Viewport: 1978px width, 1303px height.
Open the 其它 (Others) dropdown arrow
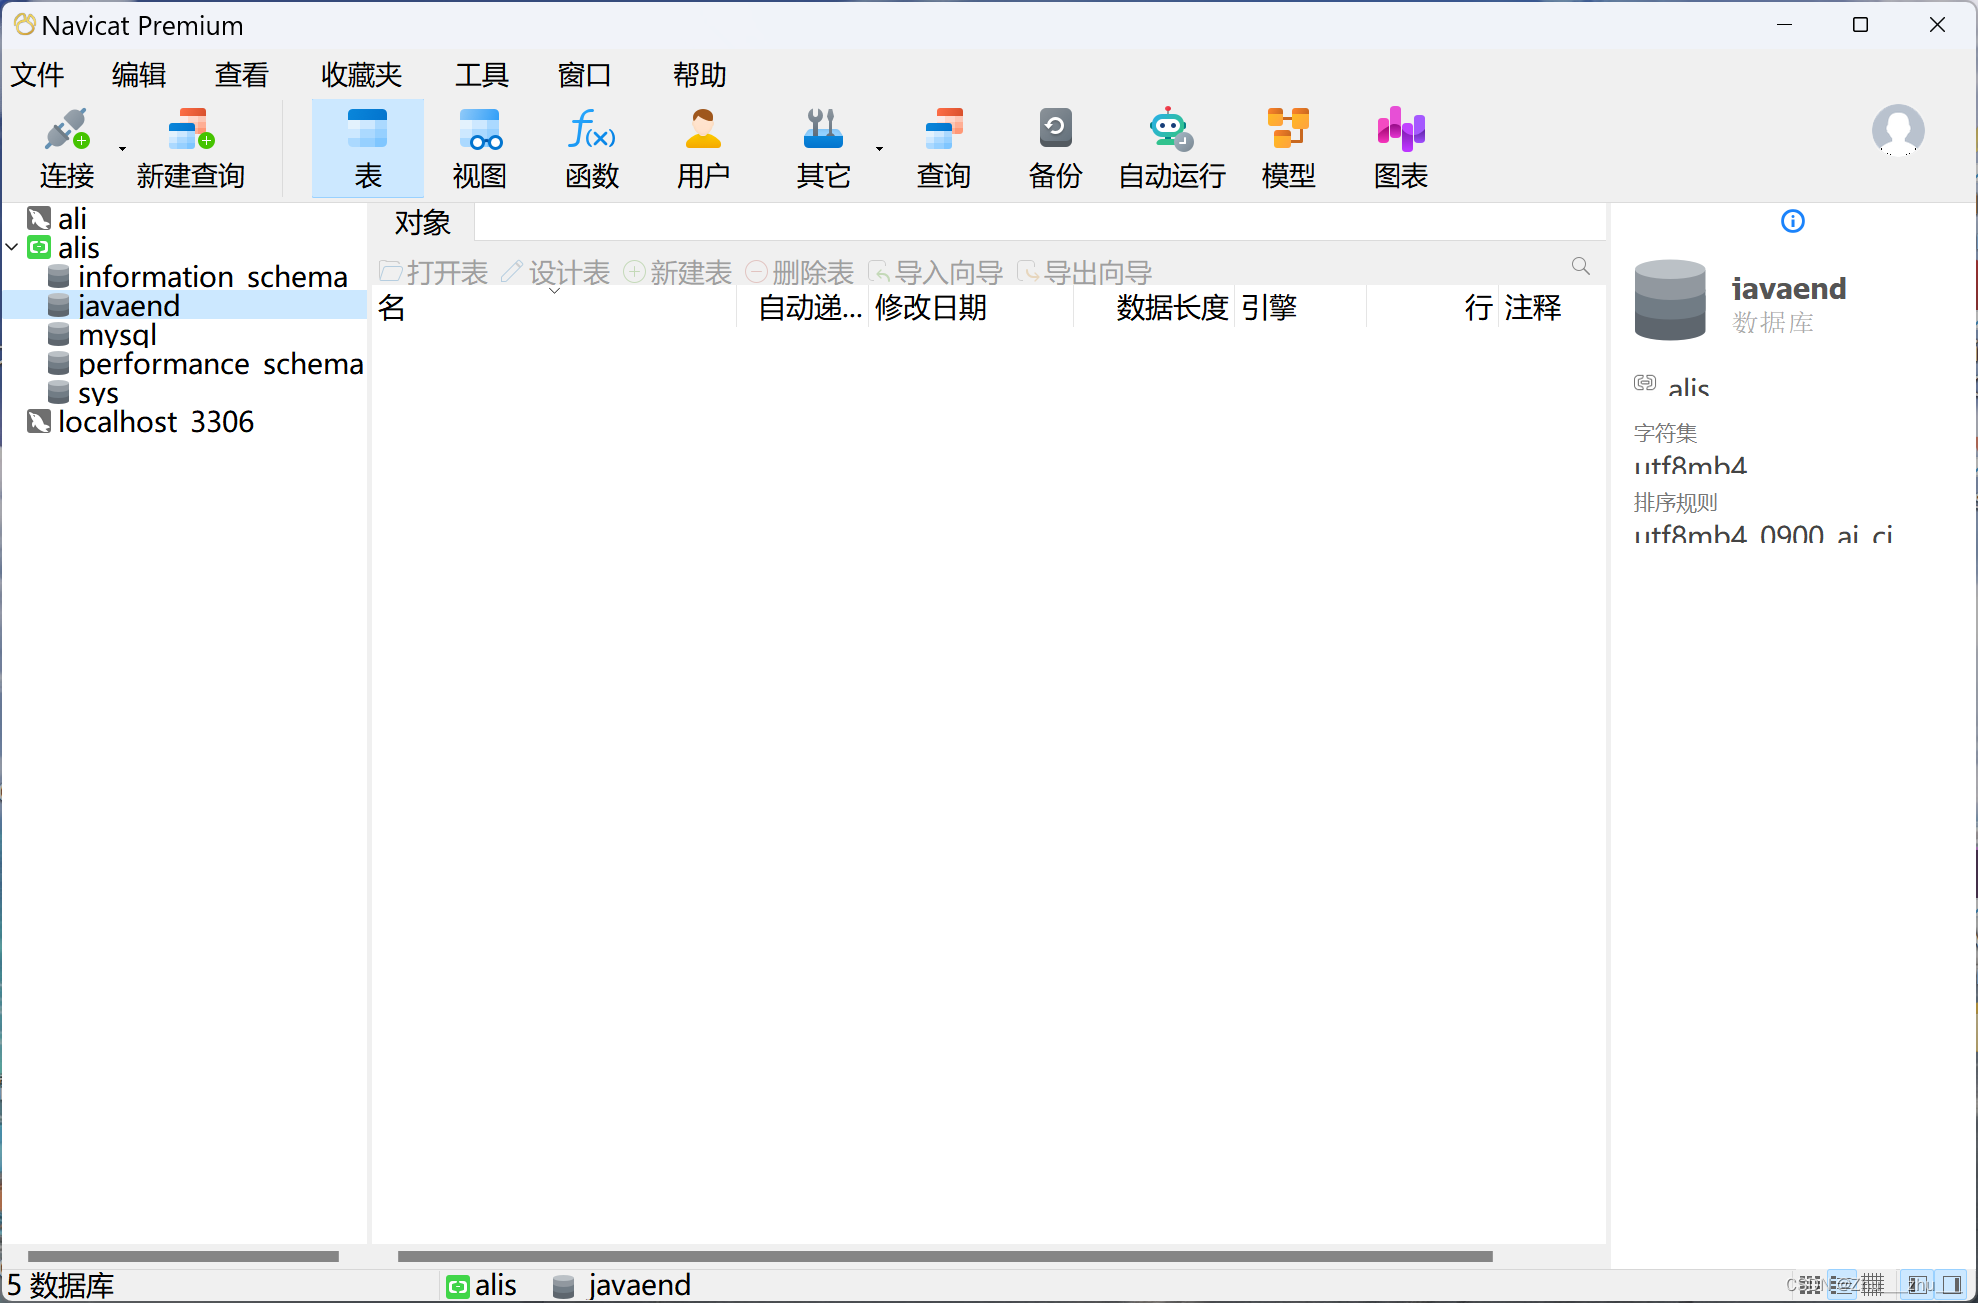coord(879,149)
